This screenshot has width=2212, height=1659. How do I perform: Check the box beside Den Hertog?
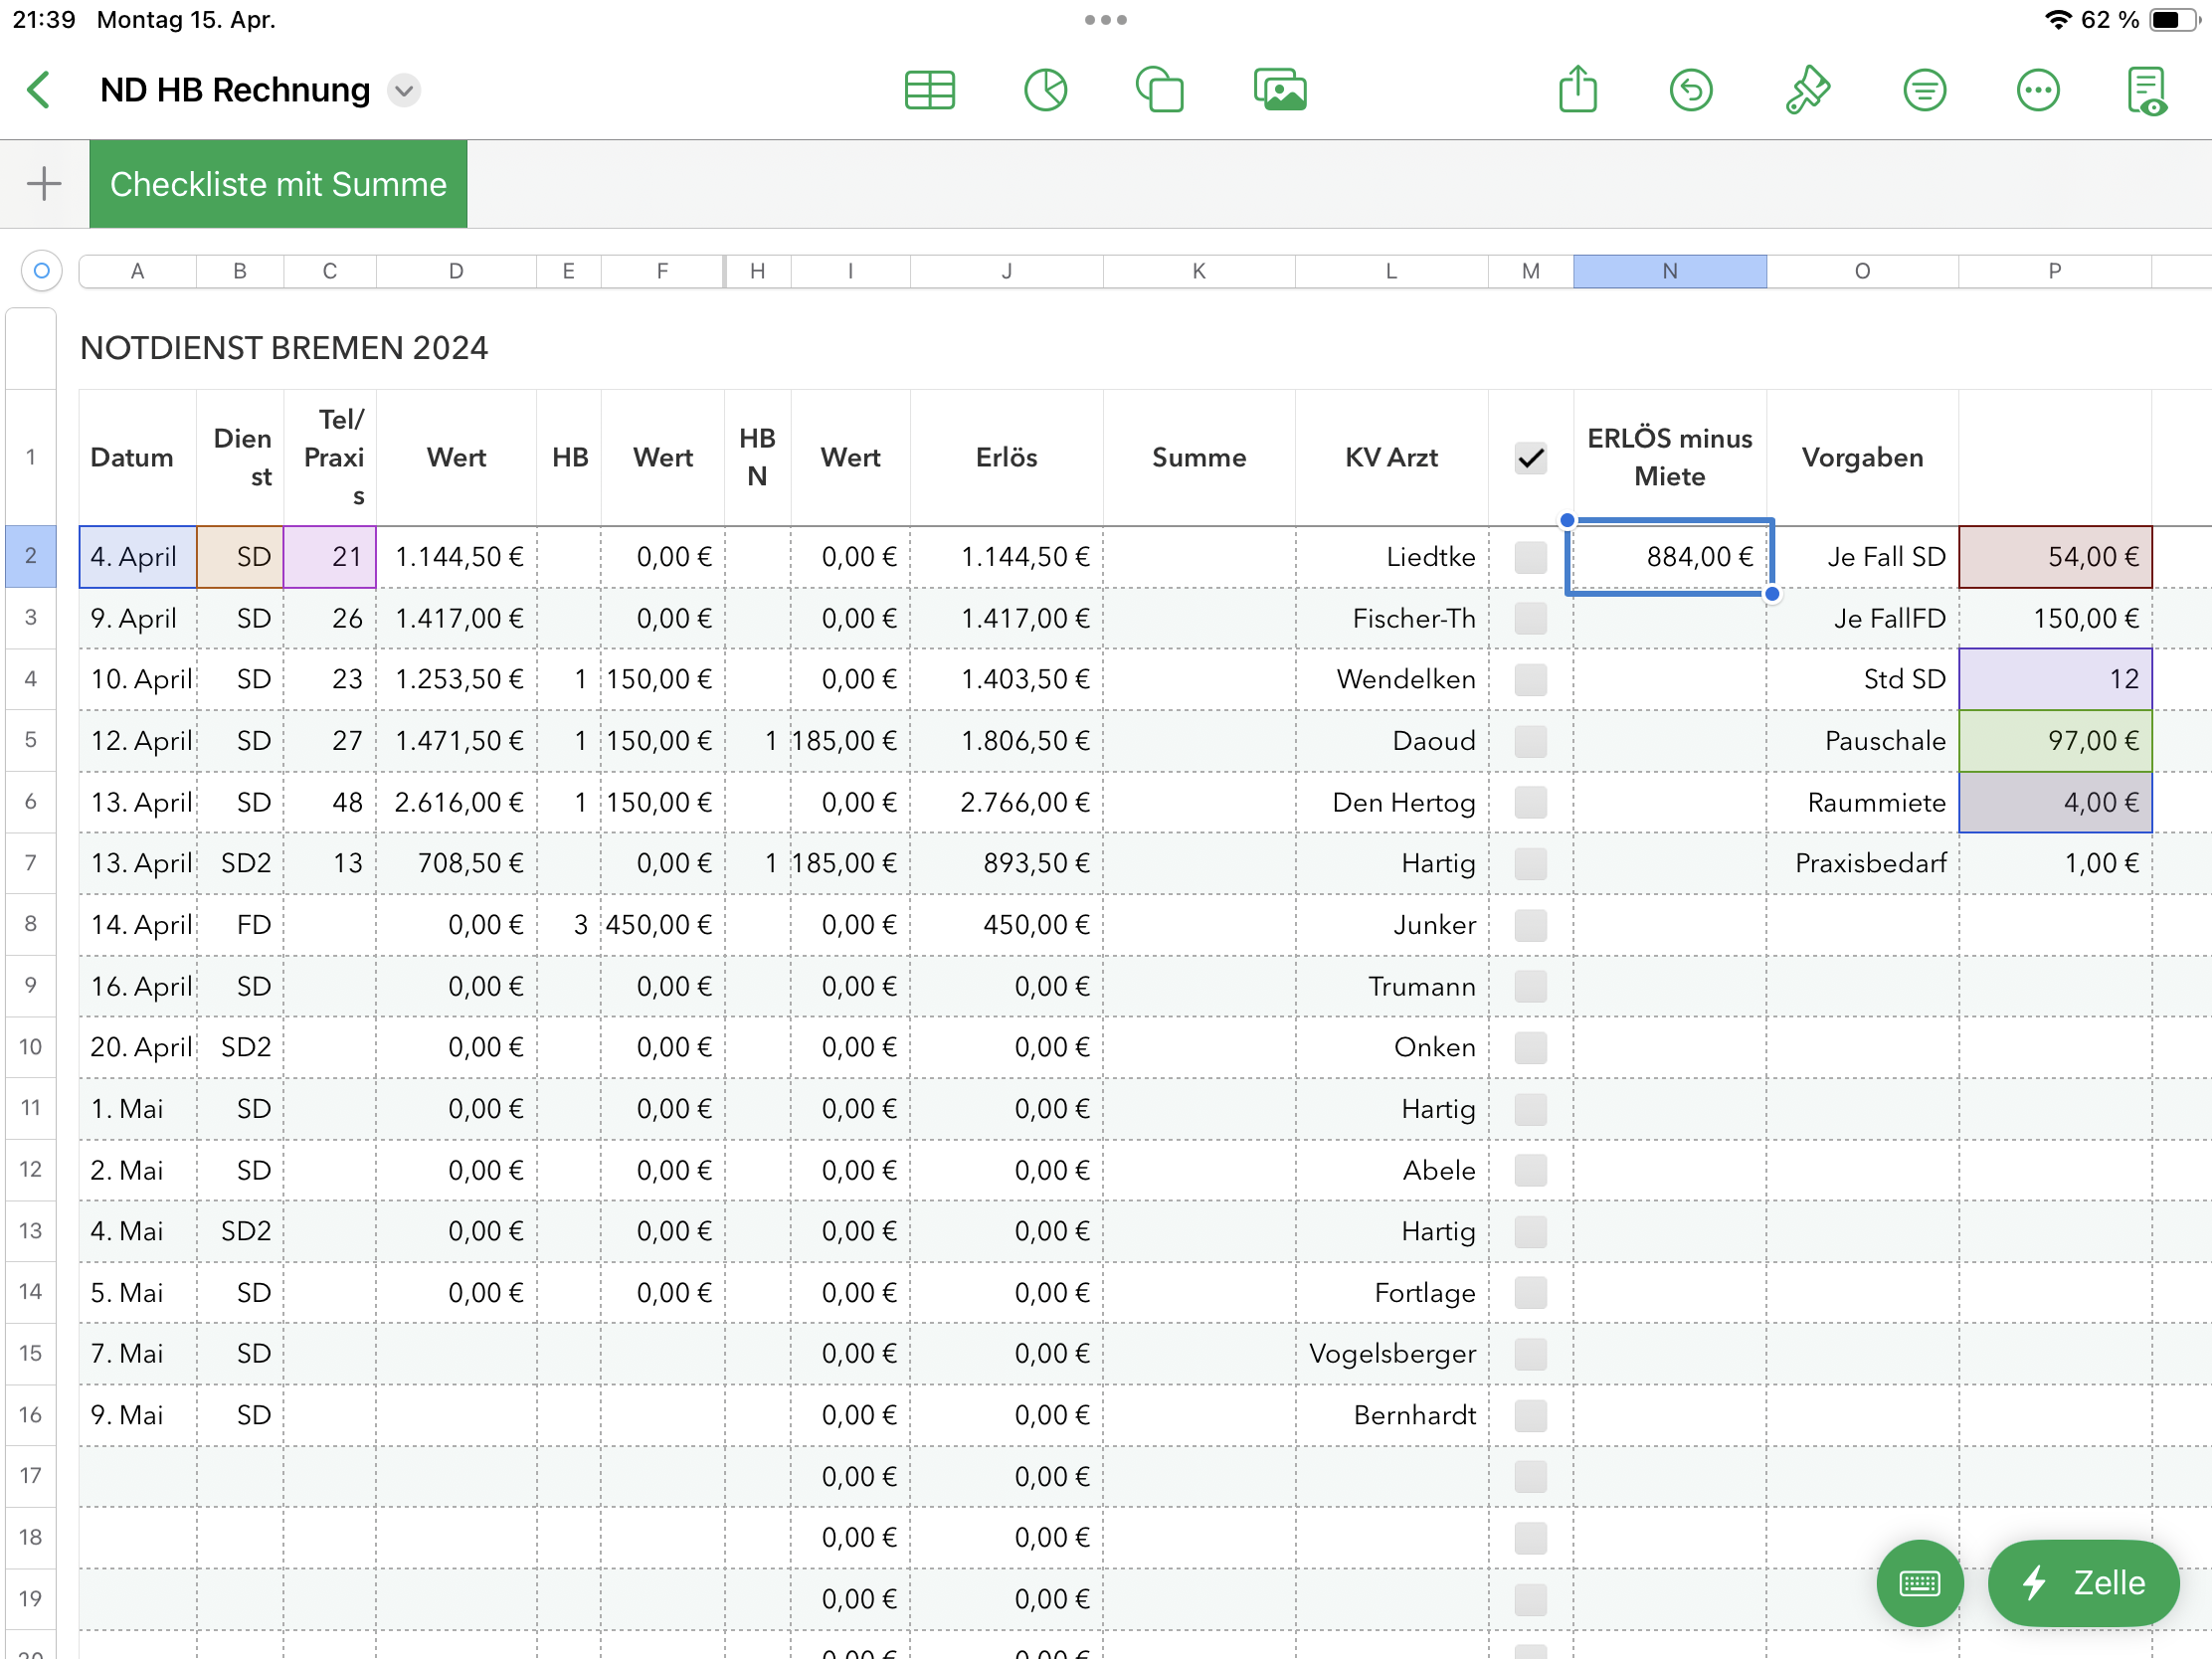pos(1530,802)
